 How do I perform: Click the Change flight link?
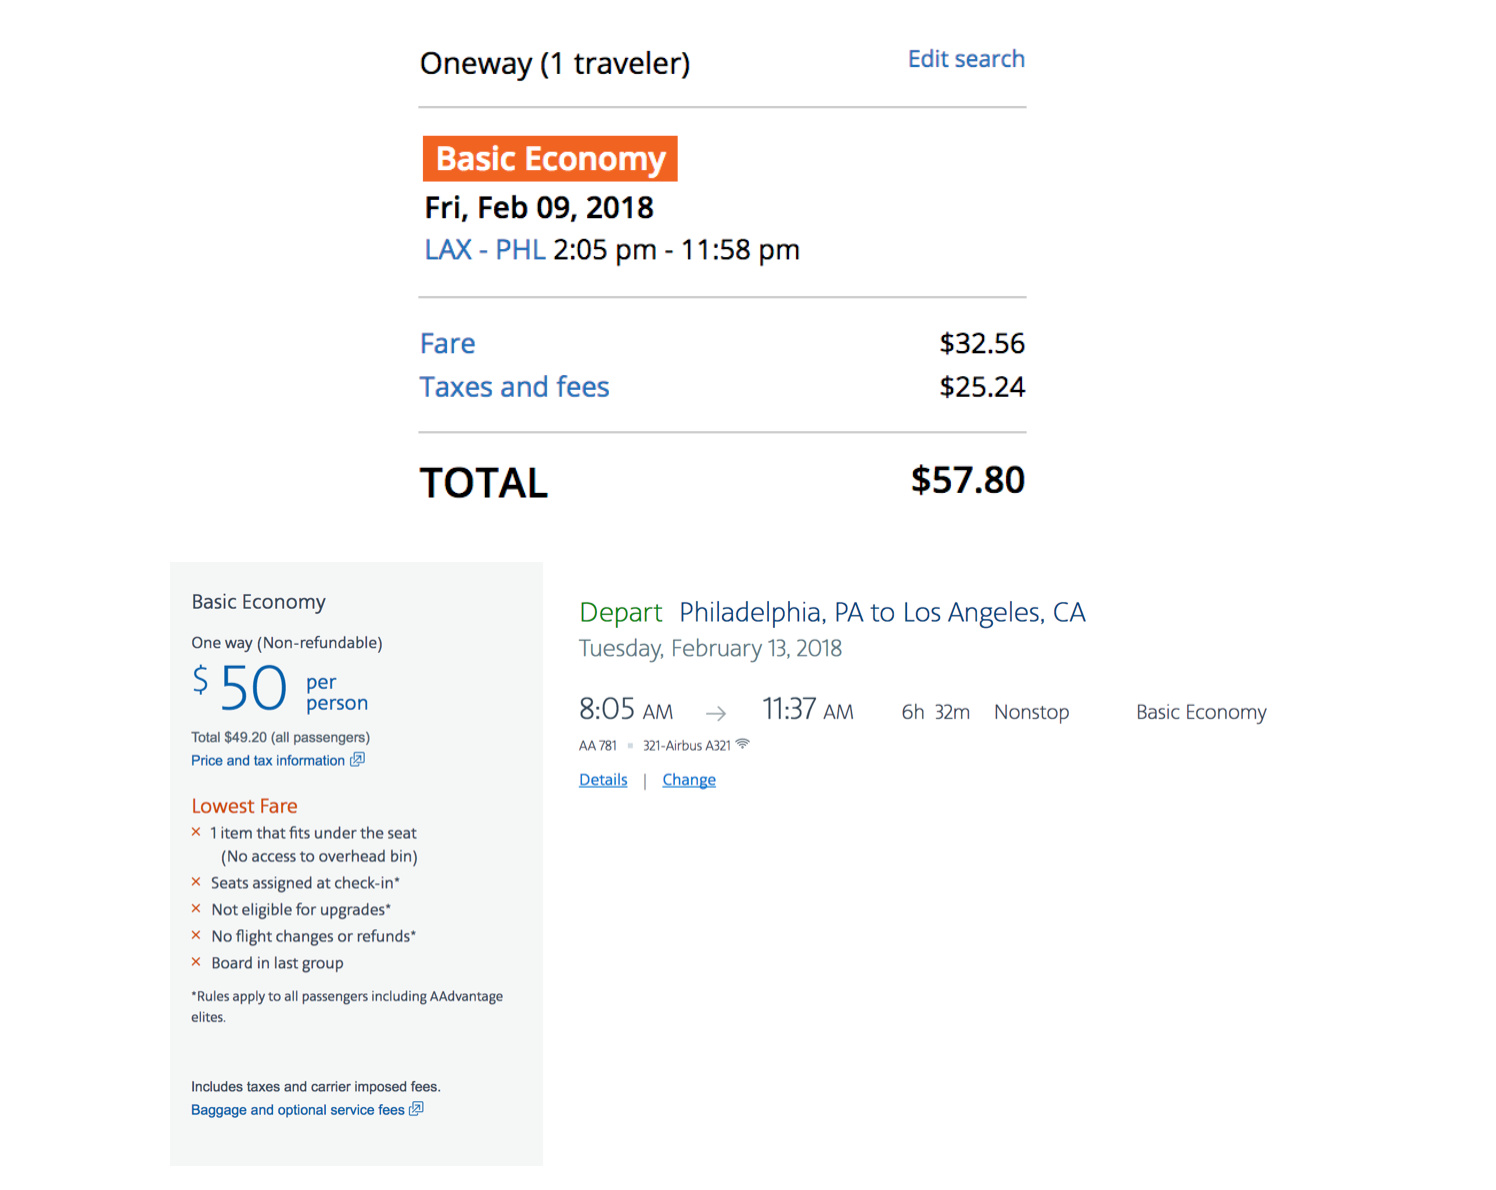coord(689,780)
